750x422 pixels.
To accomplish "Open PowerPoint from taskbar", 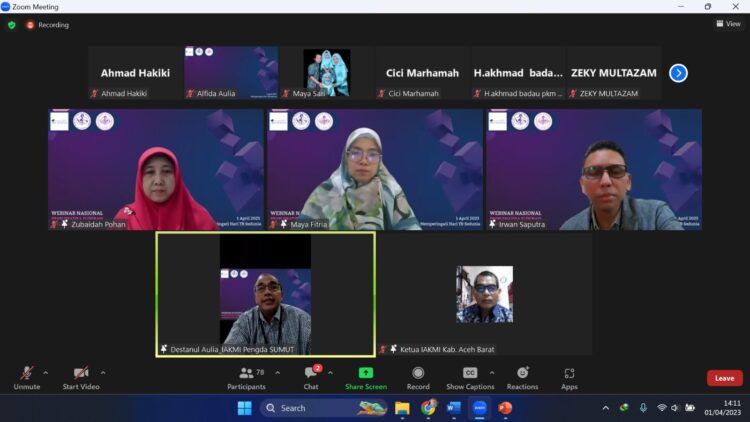I will [x=505, y=408].
